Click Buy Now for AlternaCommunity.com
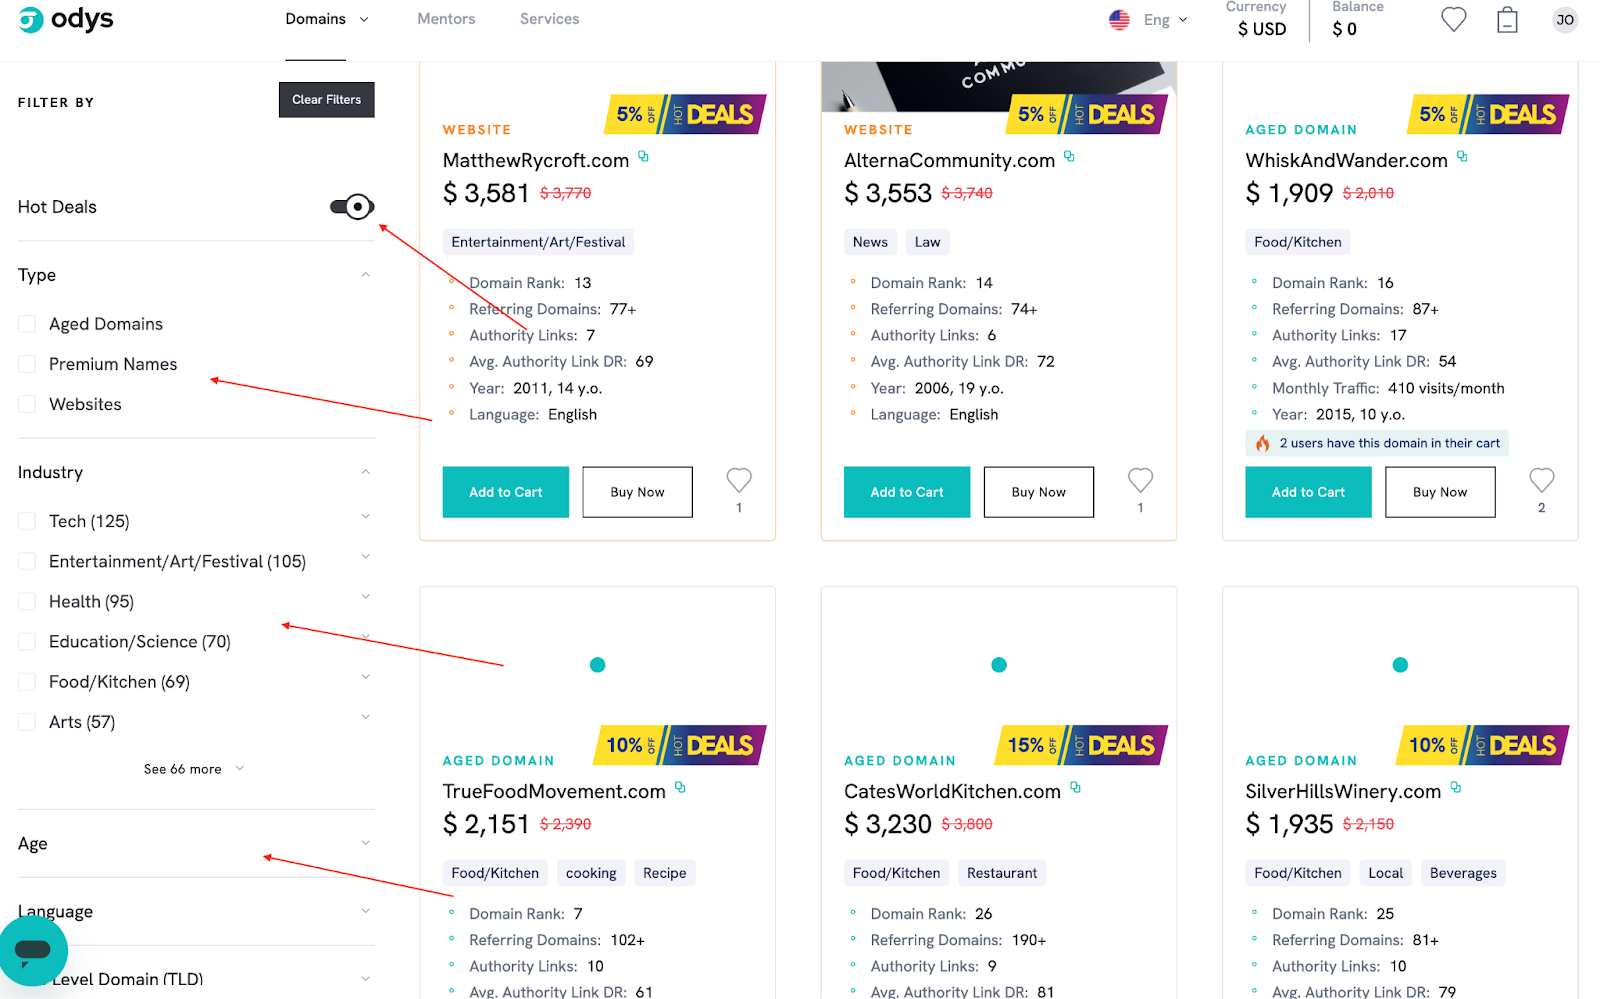 [1039, 492]
